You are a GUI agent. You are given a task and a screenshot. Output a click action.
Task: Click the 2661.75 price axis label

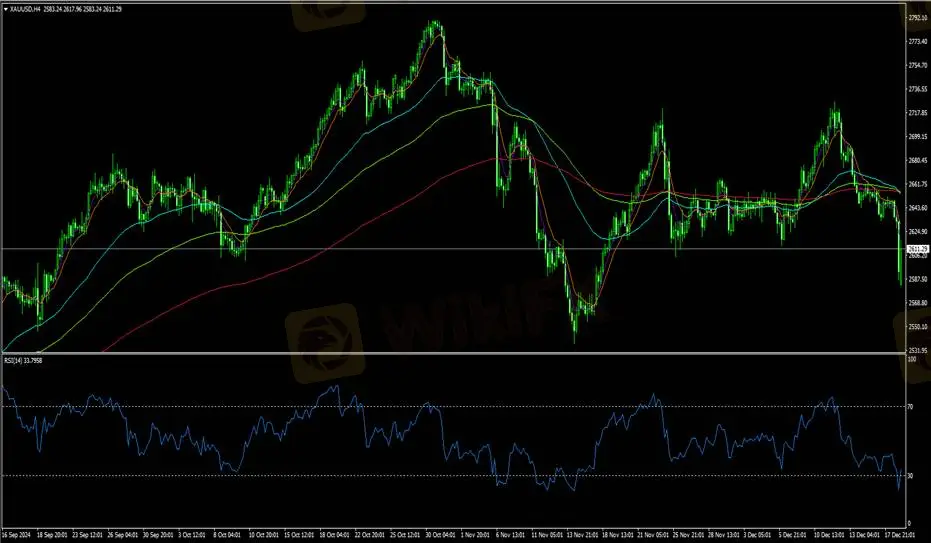[918, 184]
